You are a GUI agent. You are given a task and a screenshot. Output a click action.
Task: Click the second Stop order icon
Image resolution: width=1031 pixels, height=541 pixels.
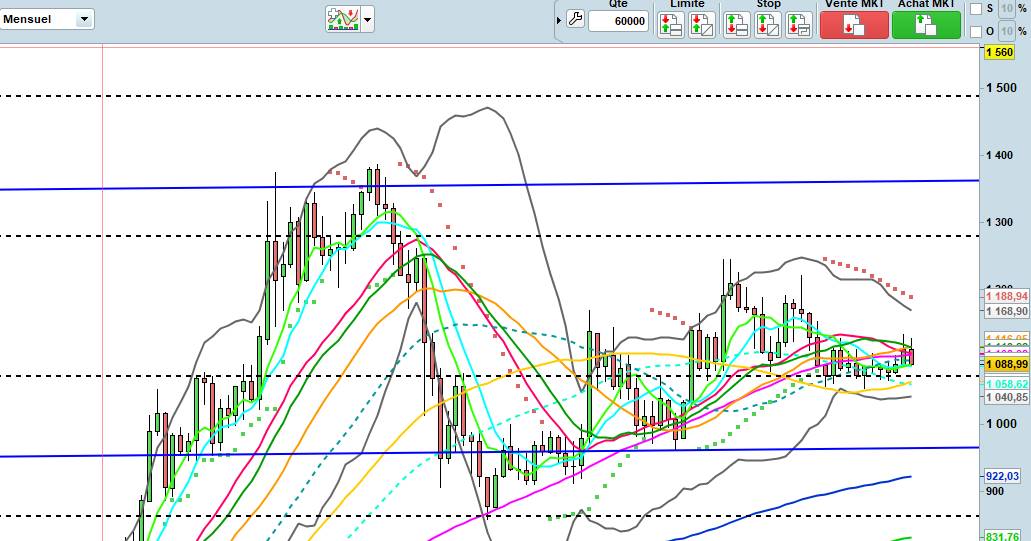click(767, 25)
